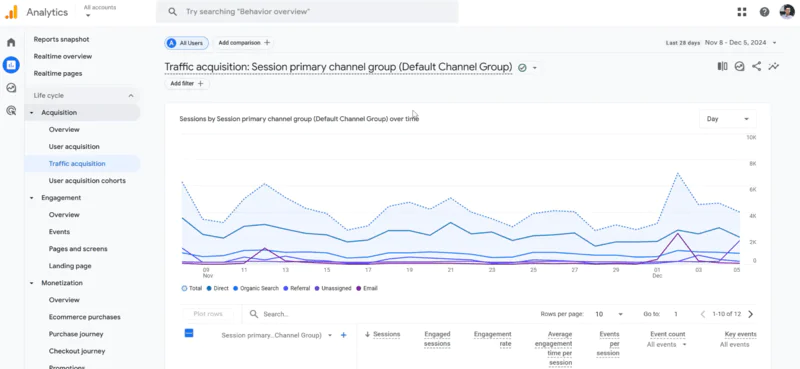Open the user account avatar

(787, 12)
